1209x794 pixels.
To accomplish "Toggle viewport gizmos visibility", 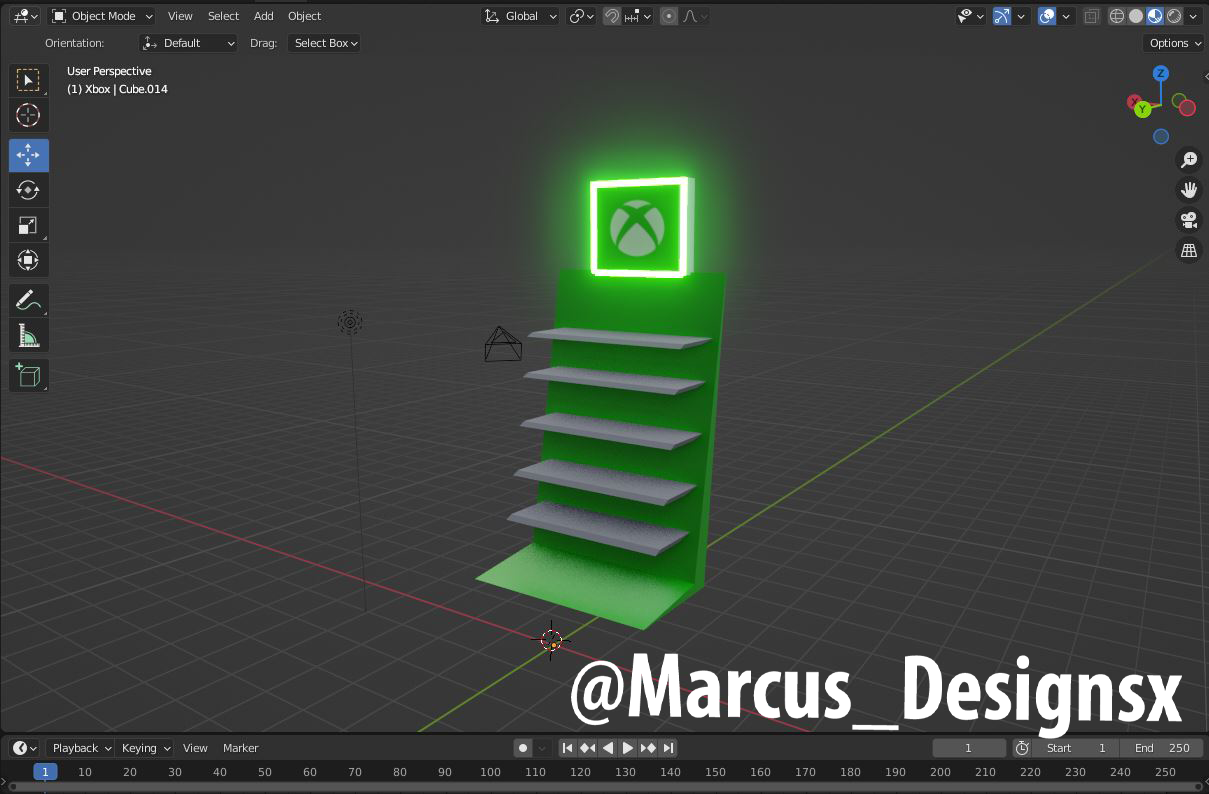I will pyautogui.click(x=1001, y=16).
